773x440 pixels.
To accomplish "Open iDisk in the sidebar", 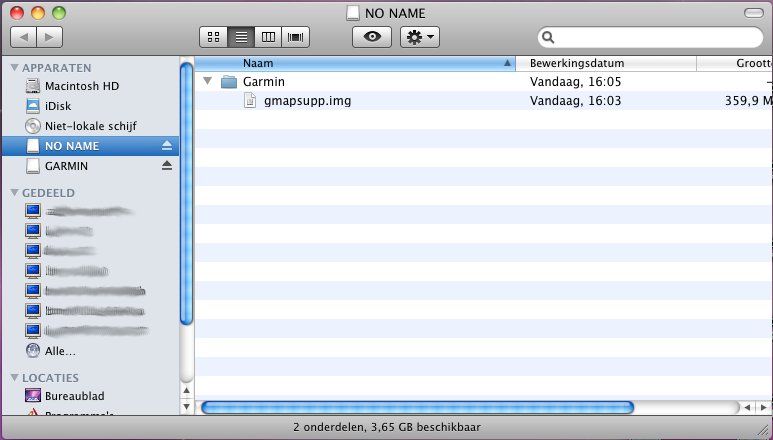I will tap(58, 106).
